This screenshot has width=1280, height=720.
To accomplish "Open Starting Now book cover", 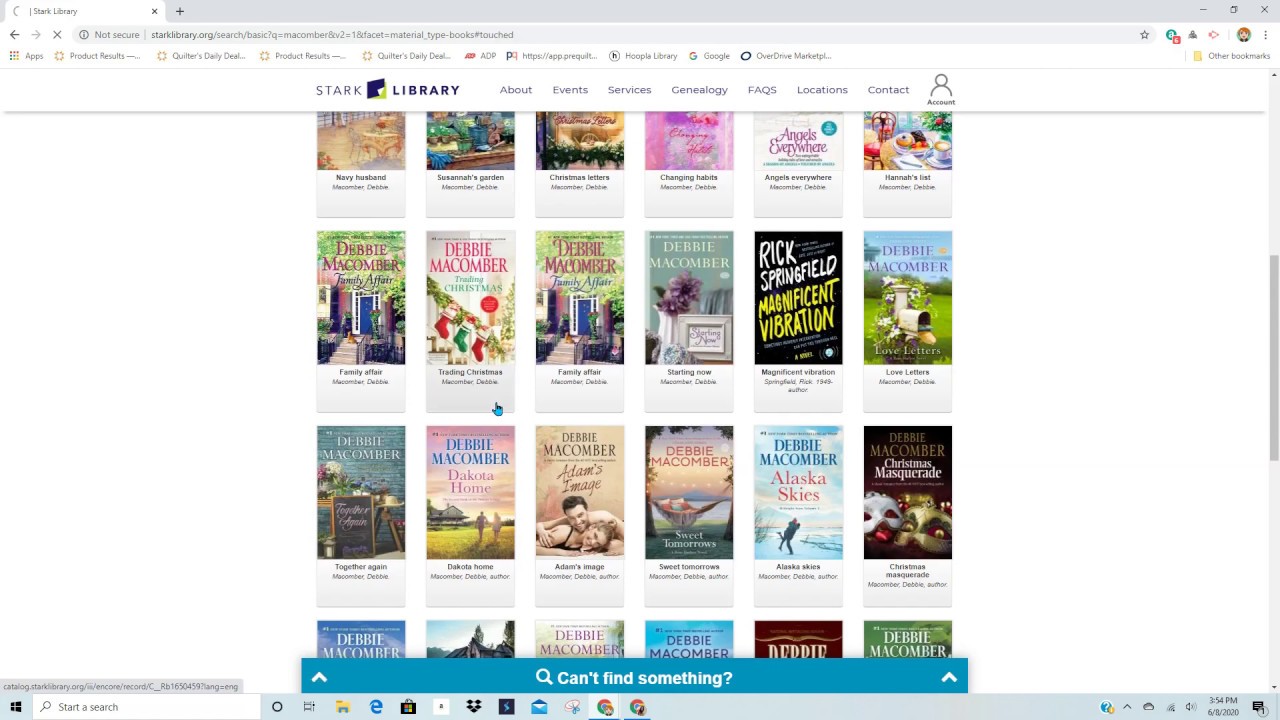I will (x=689, y=298).
